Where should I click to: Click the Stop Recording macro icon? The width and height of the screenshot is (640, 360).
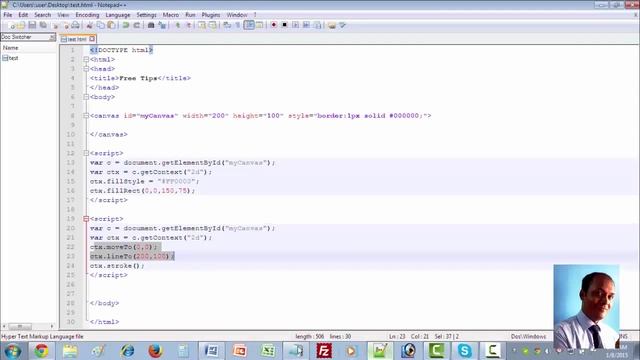(x=284, y=25)
